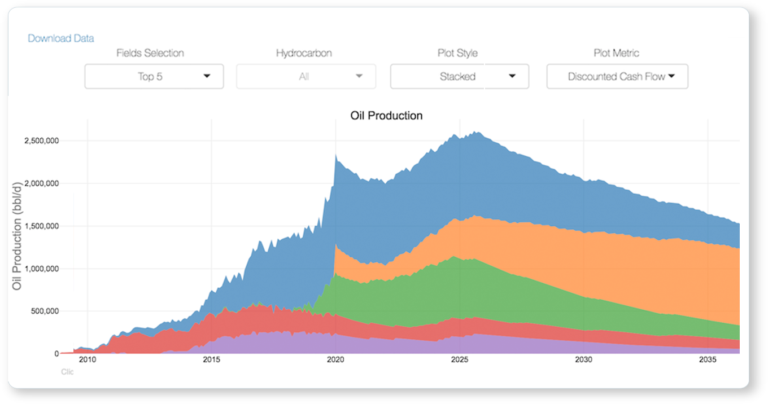This screenshot has width=768, height=404.
Task: Open the Fields Selection 'Top 5' dropdown
Action: click(x=153, y=76)
